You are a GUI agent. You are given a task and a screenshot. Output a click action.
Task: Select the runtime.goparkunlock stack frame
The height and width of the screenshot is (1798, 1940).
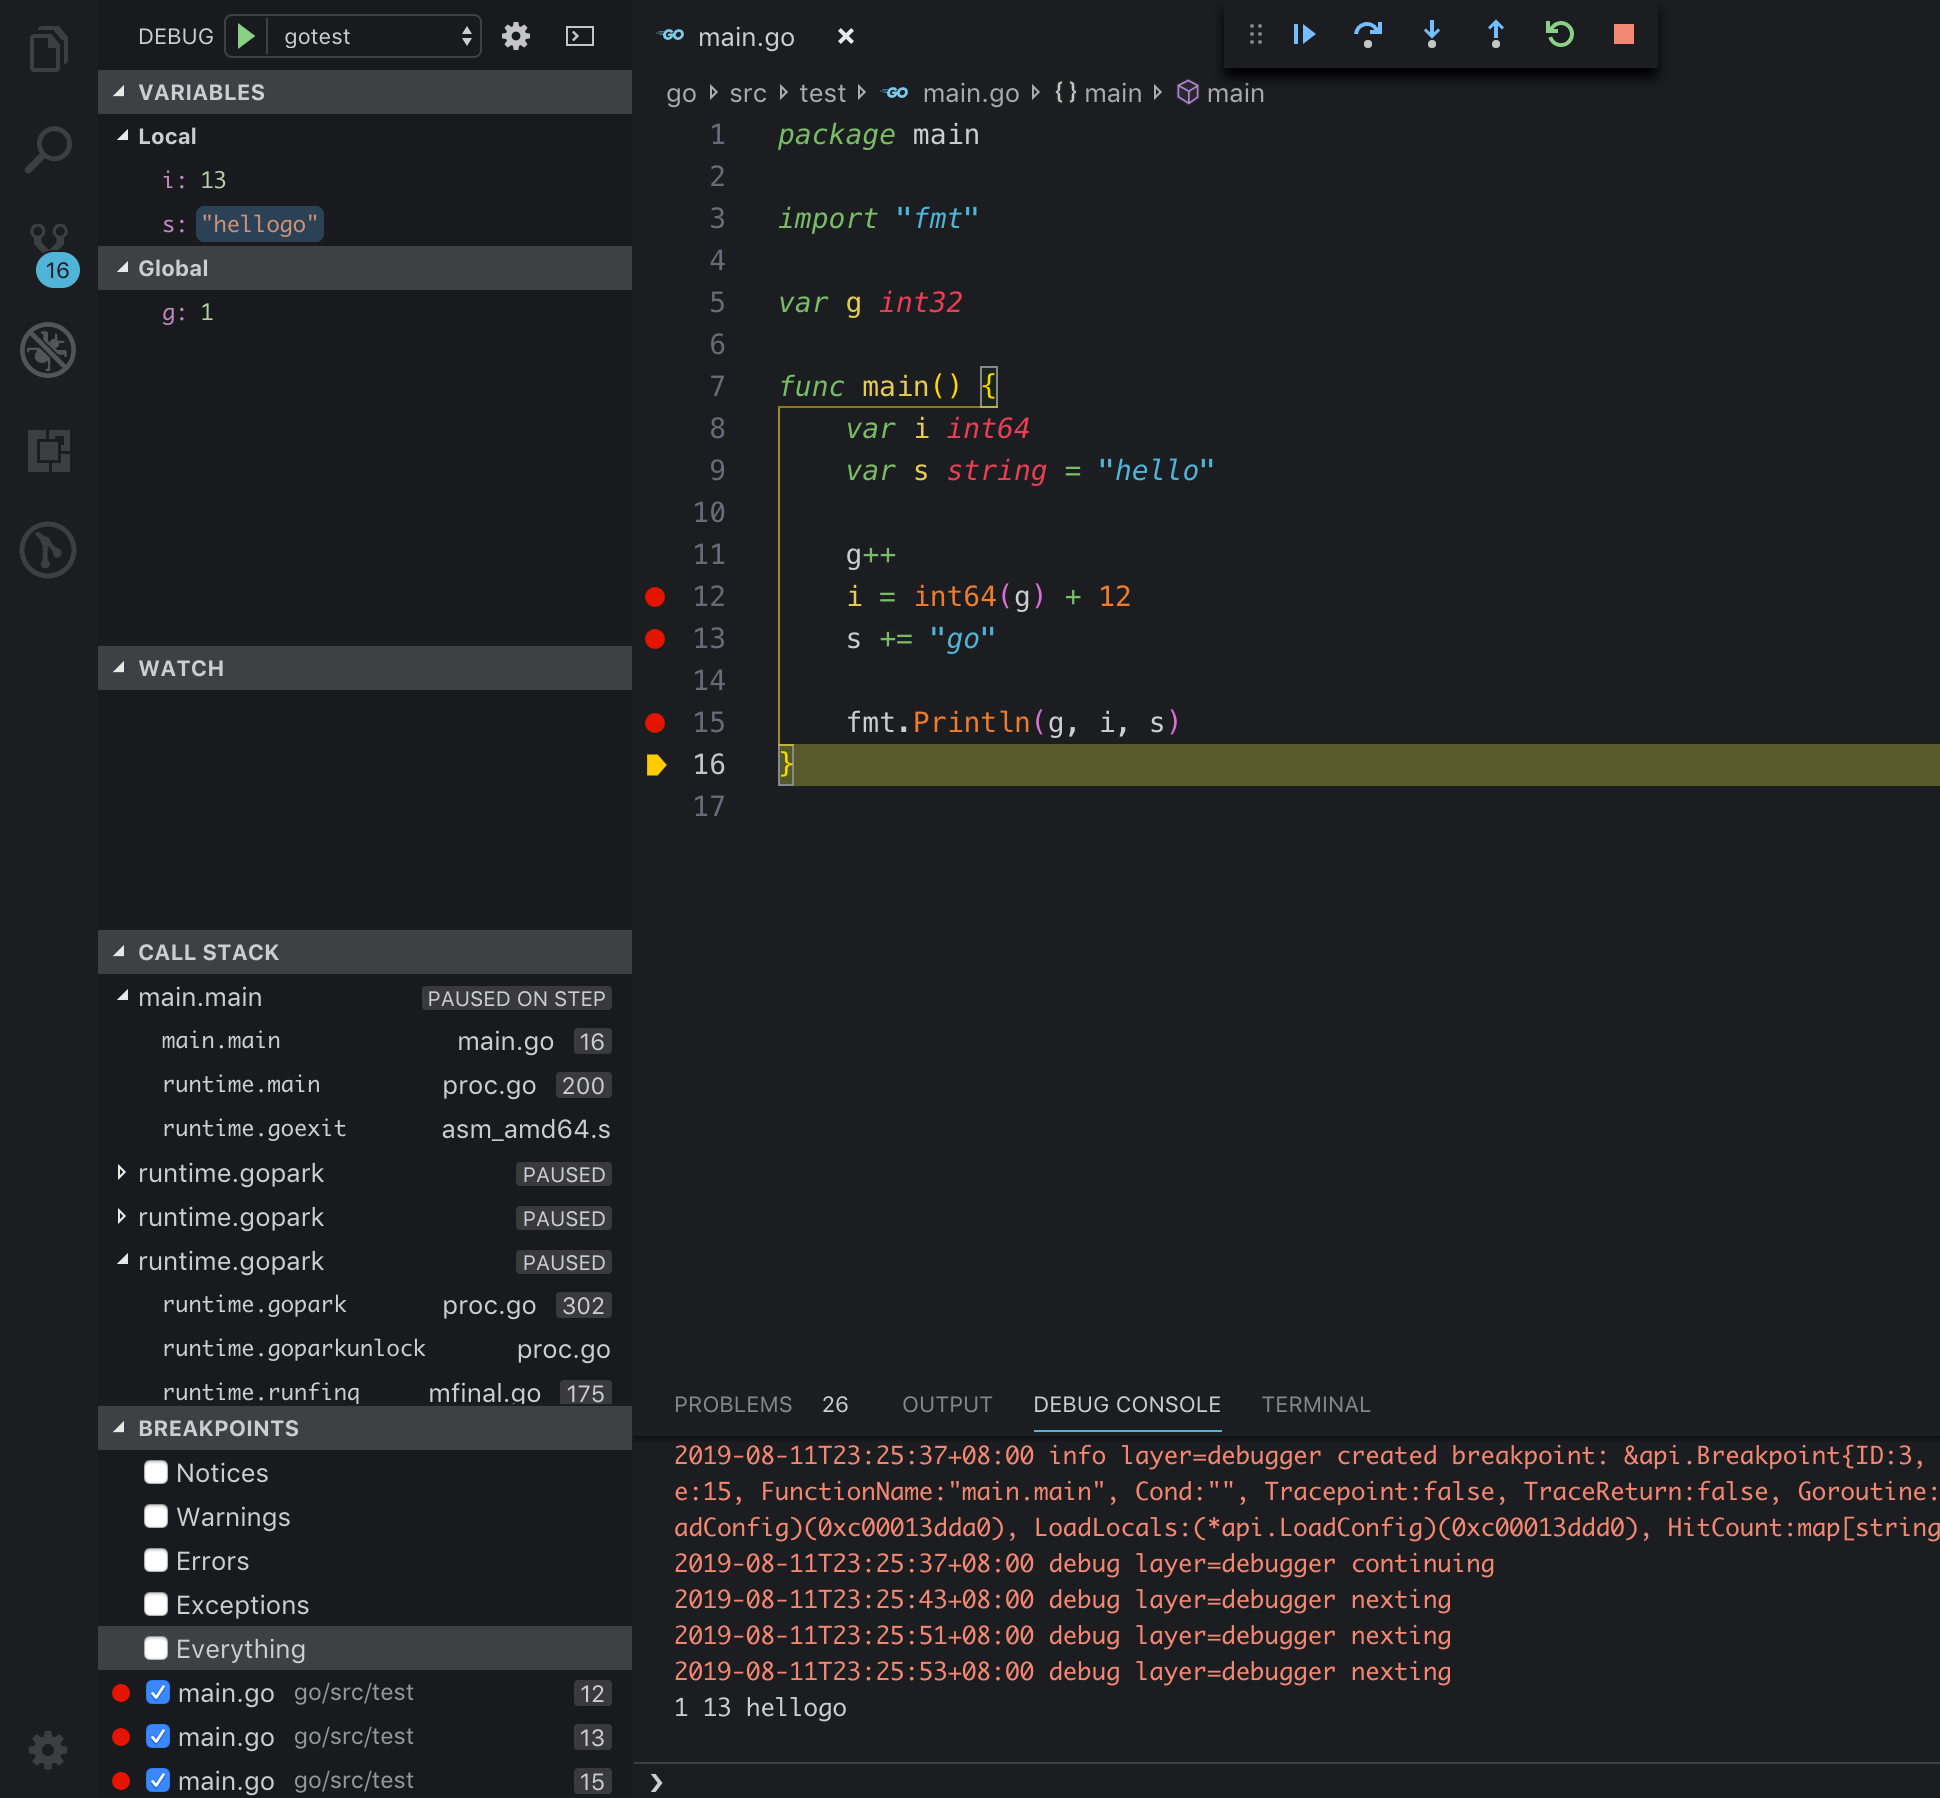365,1348
